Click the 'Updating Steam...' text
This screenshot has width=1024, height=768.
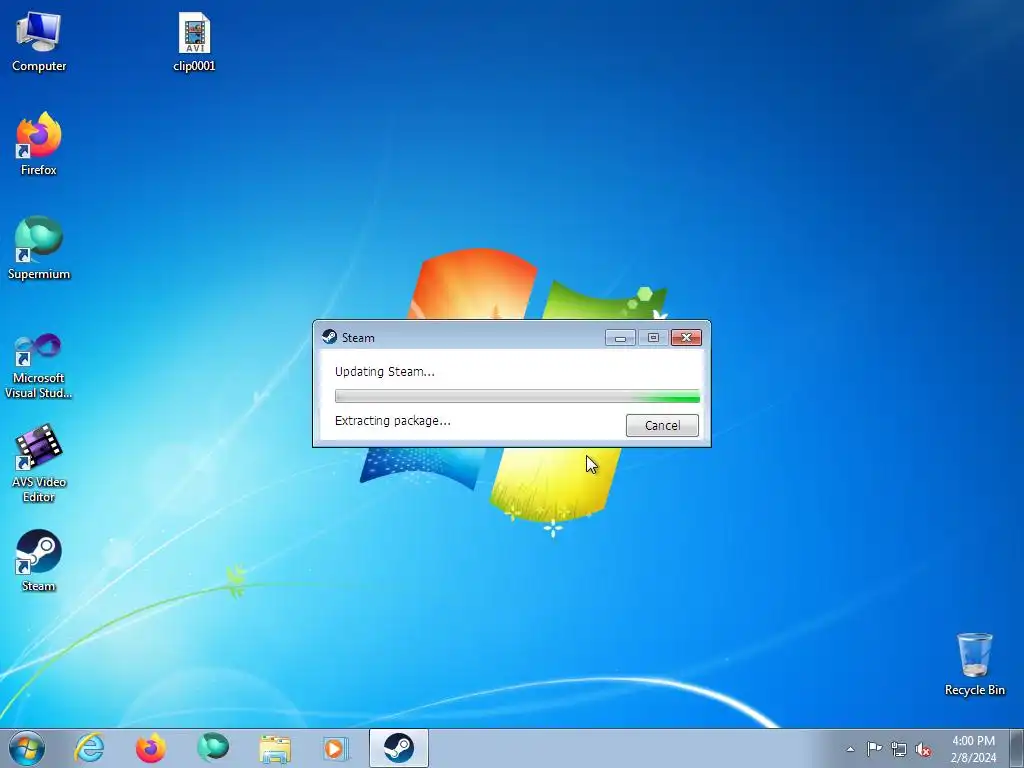385,372
